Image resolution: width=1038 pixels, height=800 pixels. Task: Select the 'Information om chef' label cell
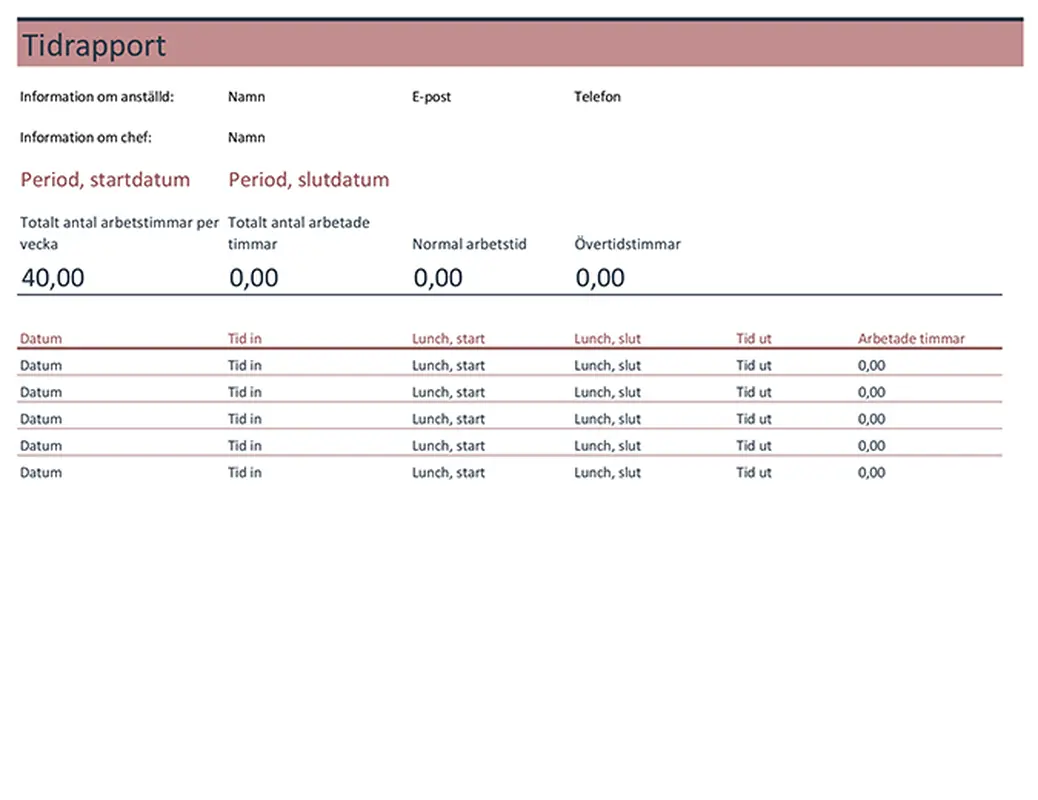point(86,137)
